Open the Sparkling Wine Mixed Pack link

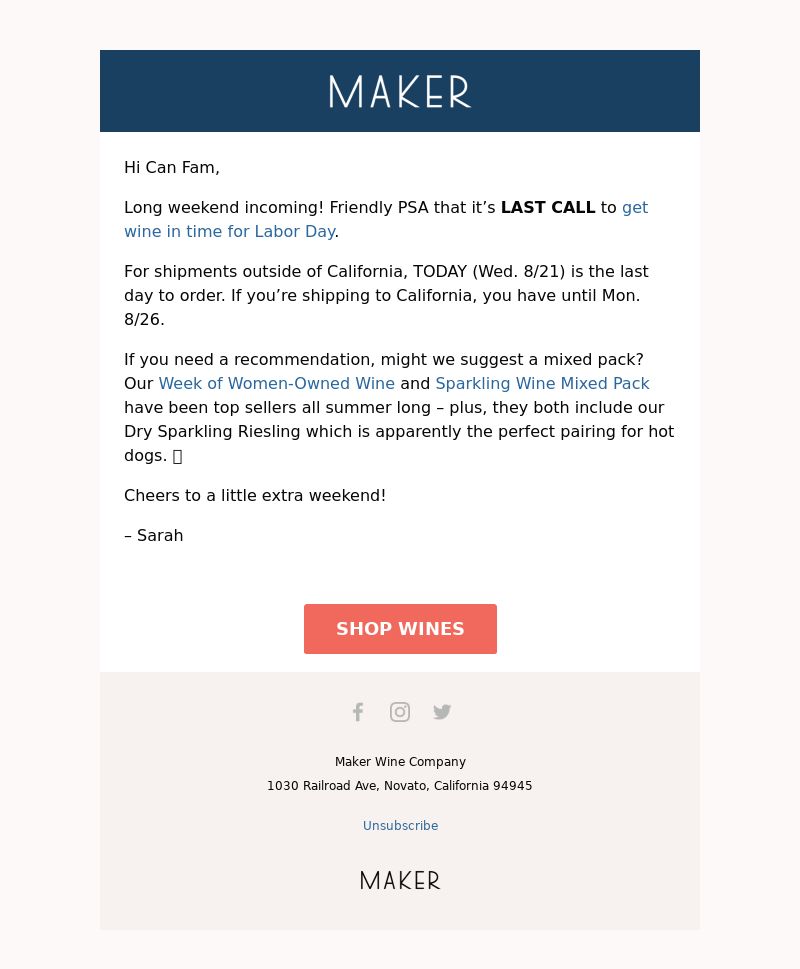click(x=542, y=384)
